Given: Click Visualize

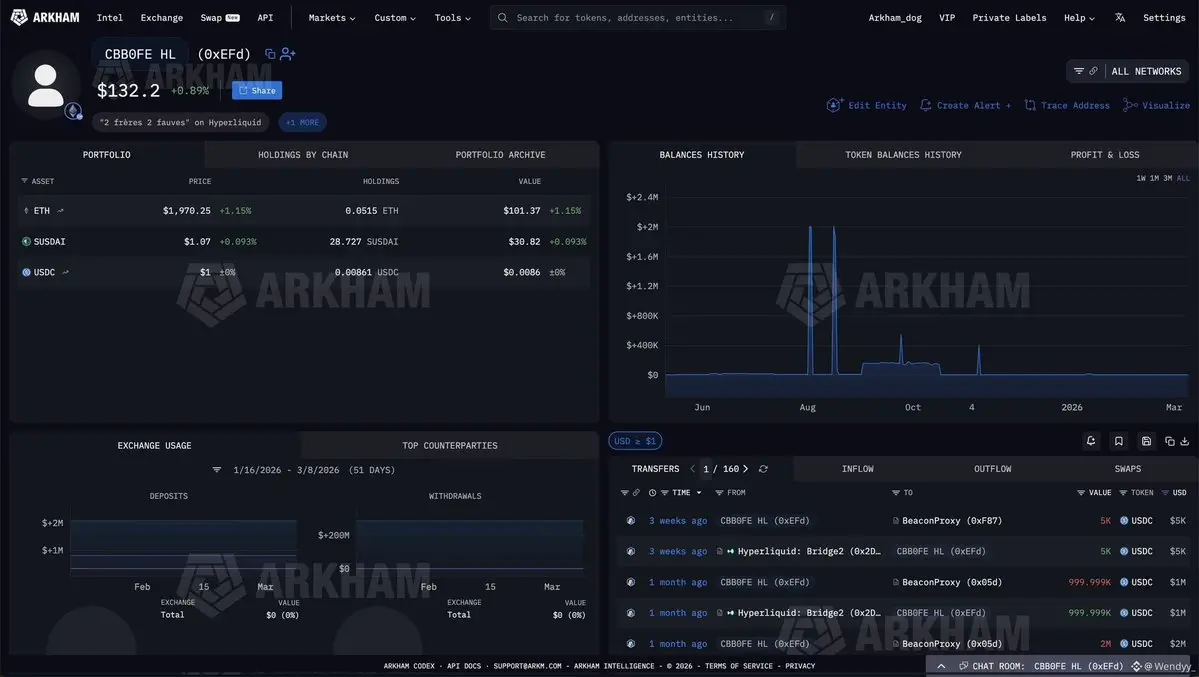Looking at the screenshot, I should point(1156,106).
